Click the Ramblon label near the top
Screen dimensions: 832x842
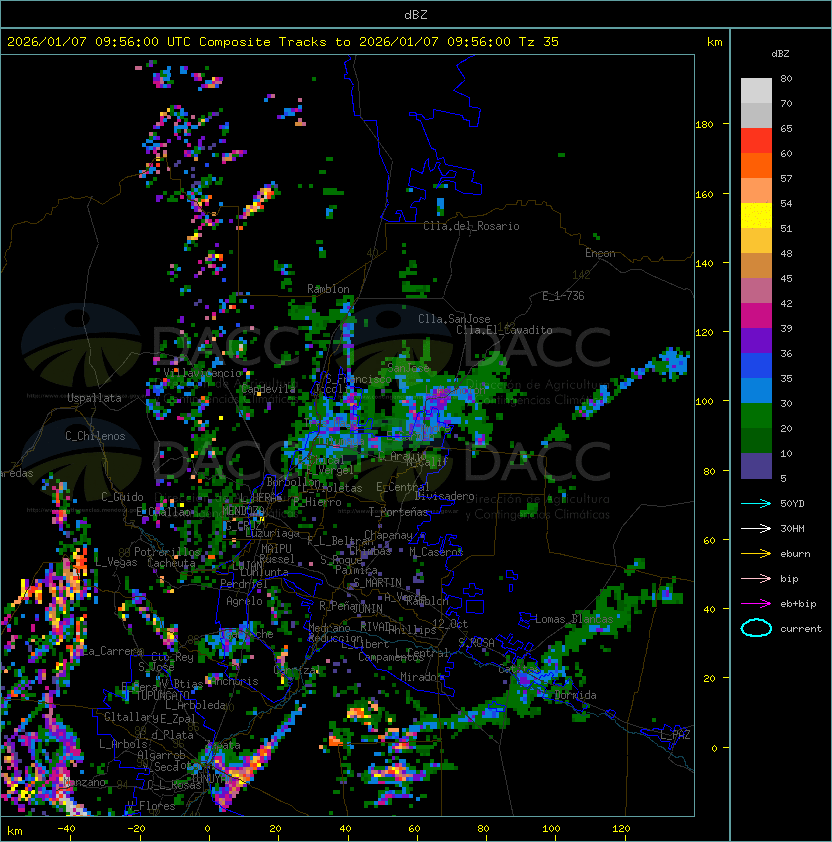(328, 289)
